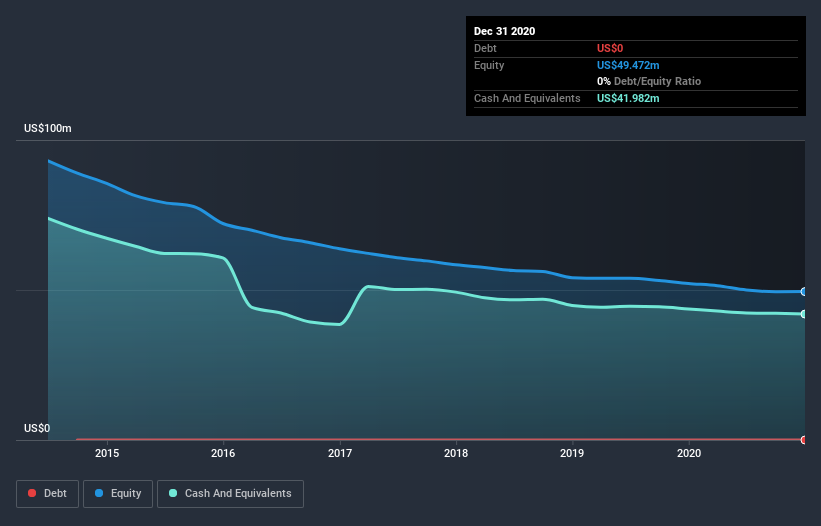Click the US$41.982m cash value
The width and height of the screenshot is (821, 526).
pos(628,98)
